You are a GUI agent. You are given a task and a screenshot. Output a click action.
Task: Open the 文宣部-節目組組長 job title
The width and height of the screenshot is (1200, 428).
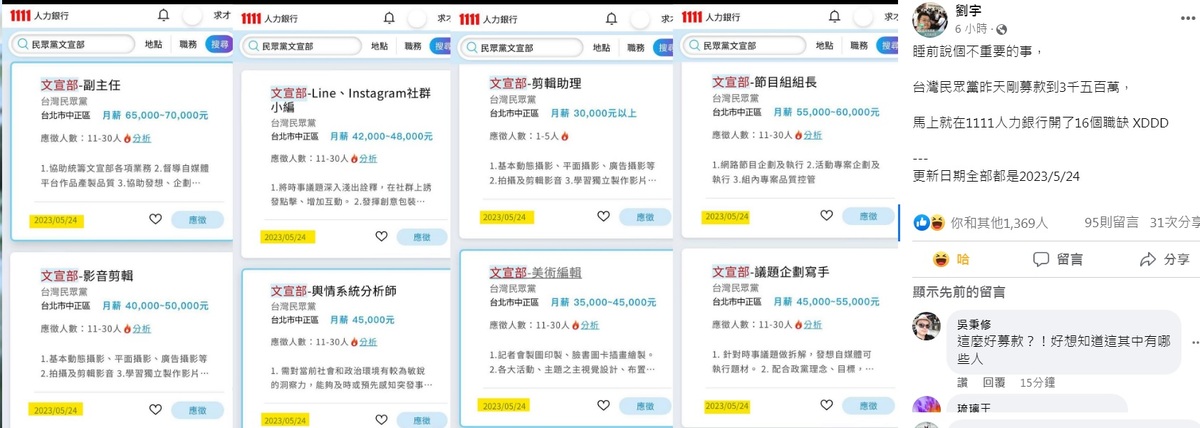tap(764, 83)
